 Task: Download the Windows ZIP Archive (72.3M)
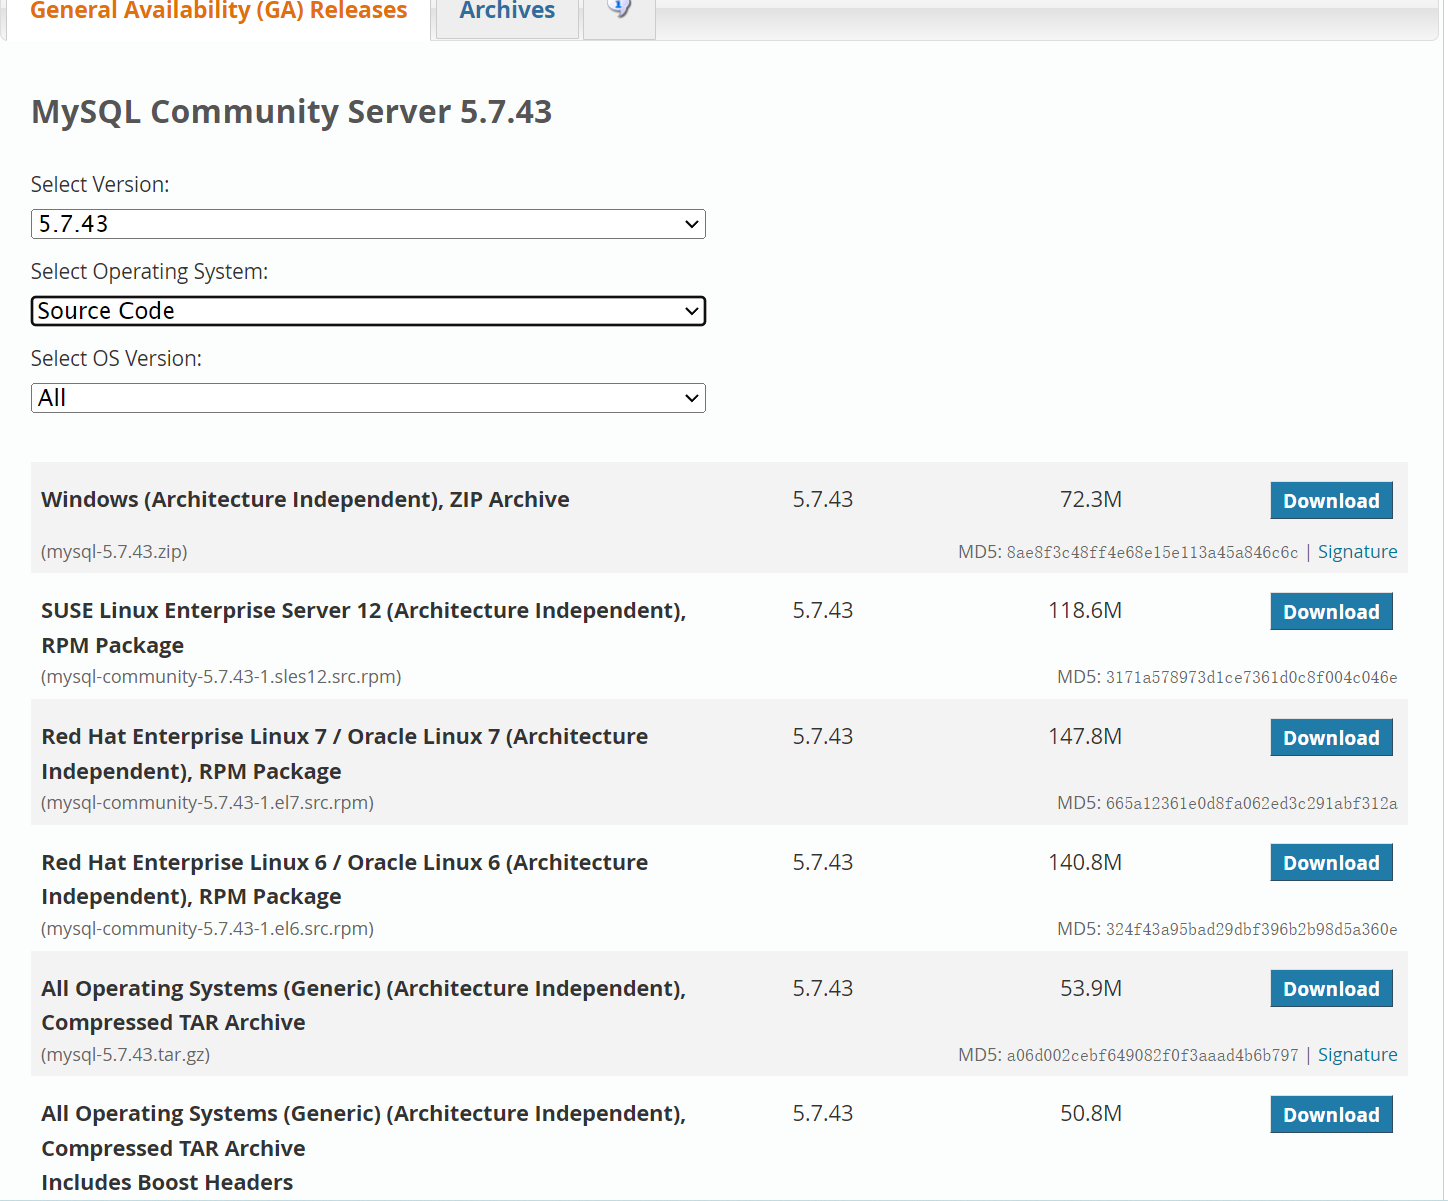tap(1331, 501)
